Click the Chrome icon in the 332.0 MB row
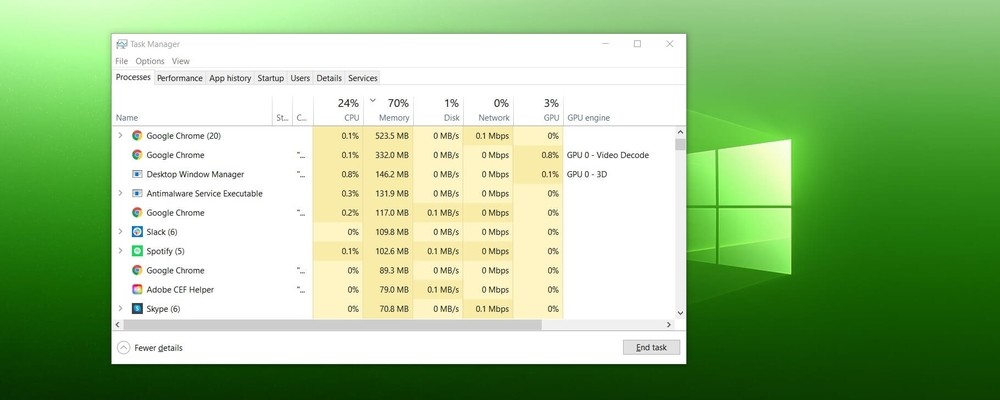This screenshot has height=400, width=1000. [137, 154]
